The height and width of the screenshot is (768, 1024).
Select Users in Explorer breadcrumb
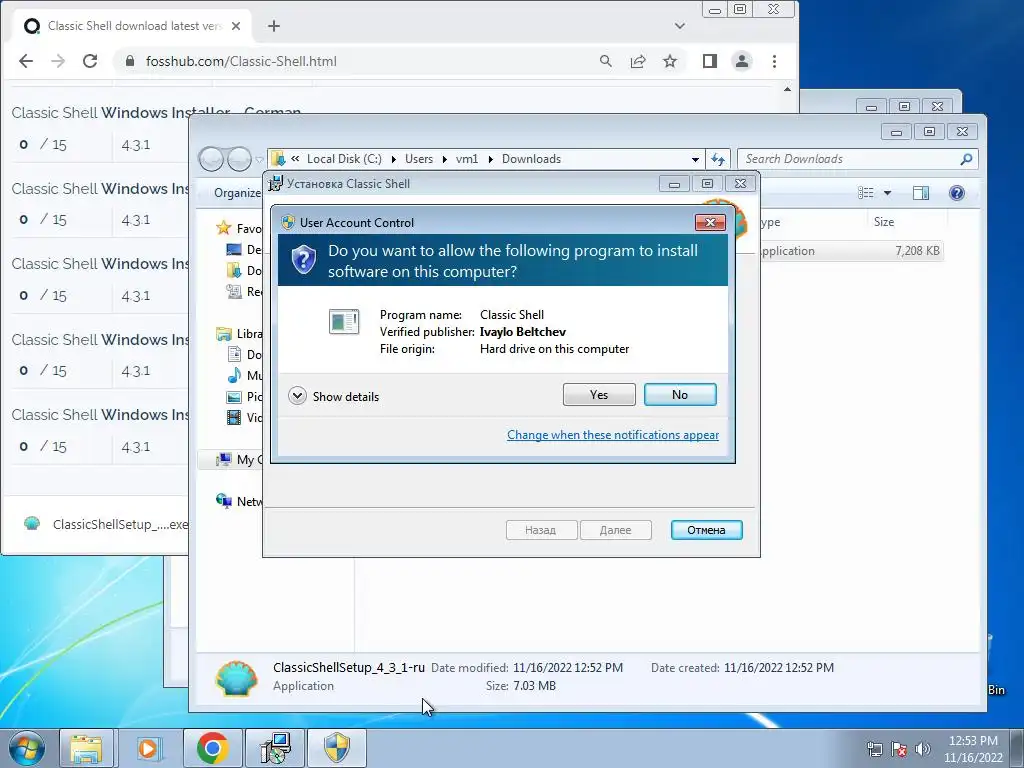click(419, 159)
